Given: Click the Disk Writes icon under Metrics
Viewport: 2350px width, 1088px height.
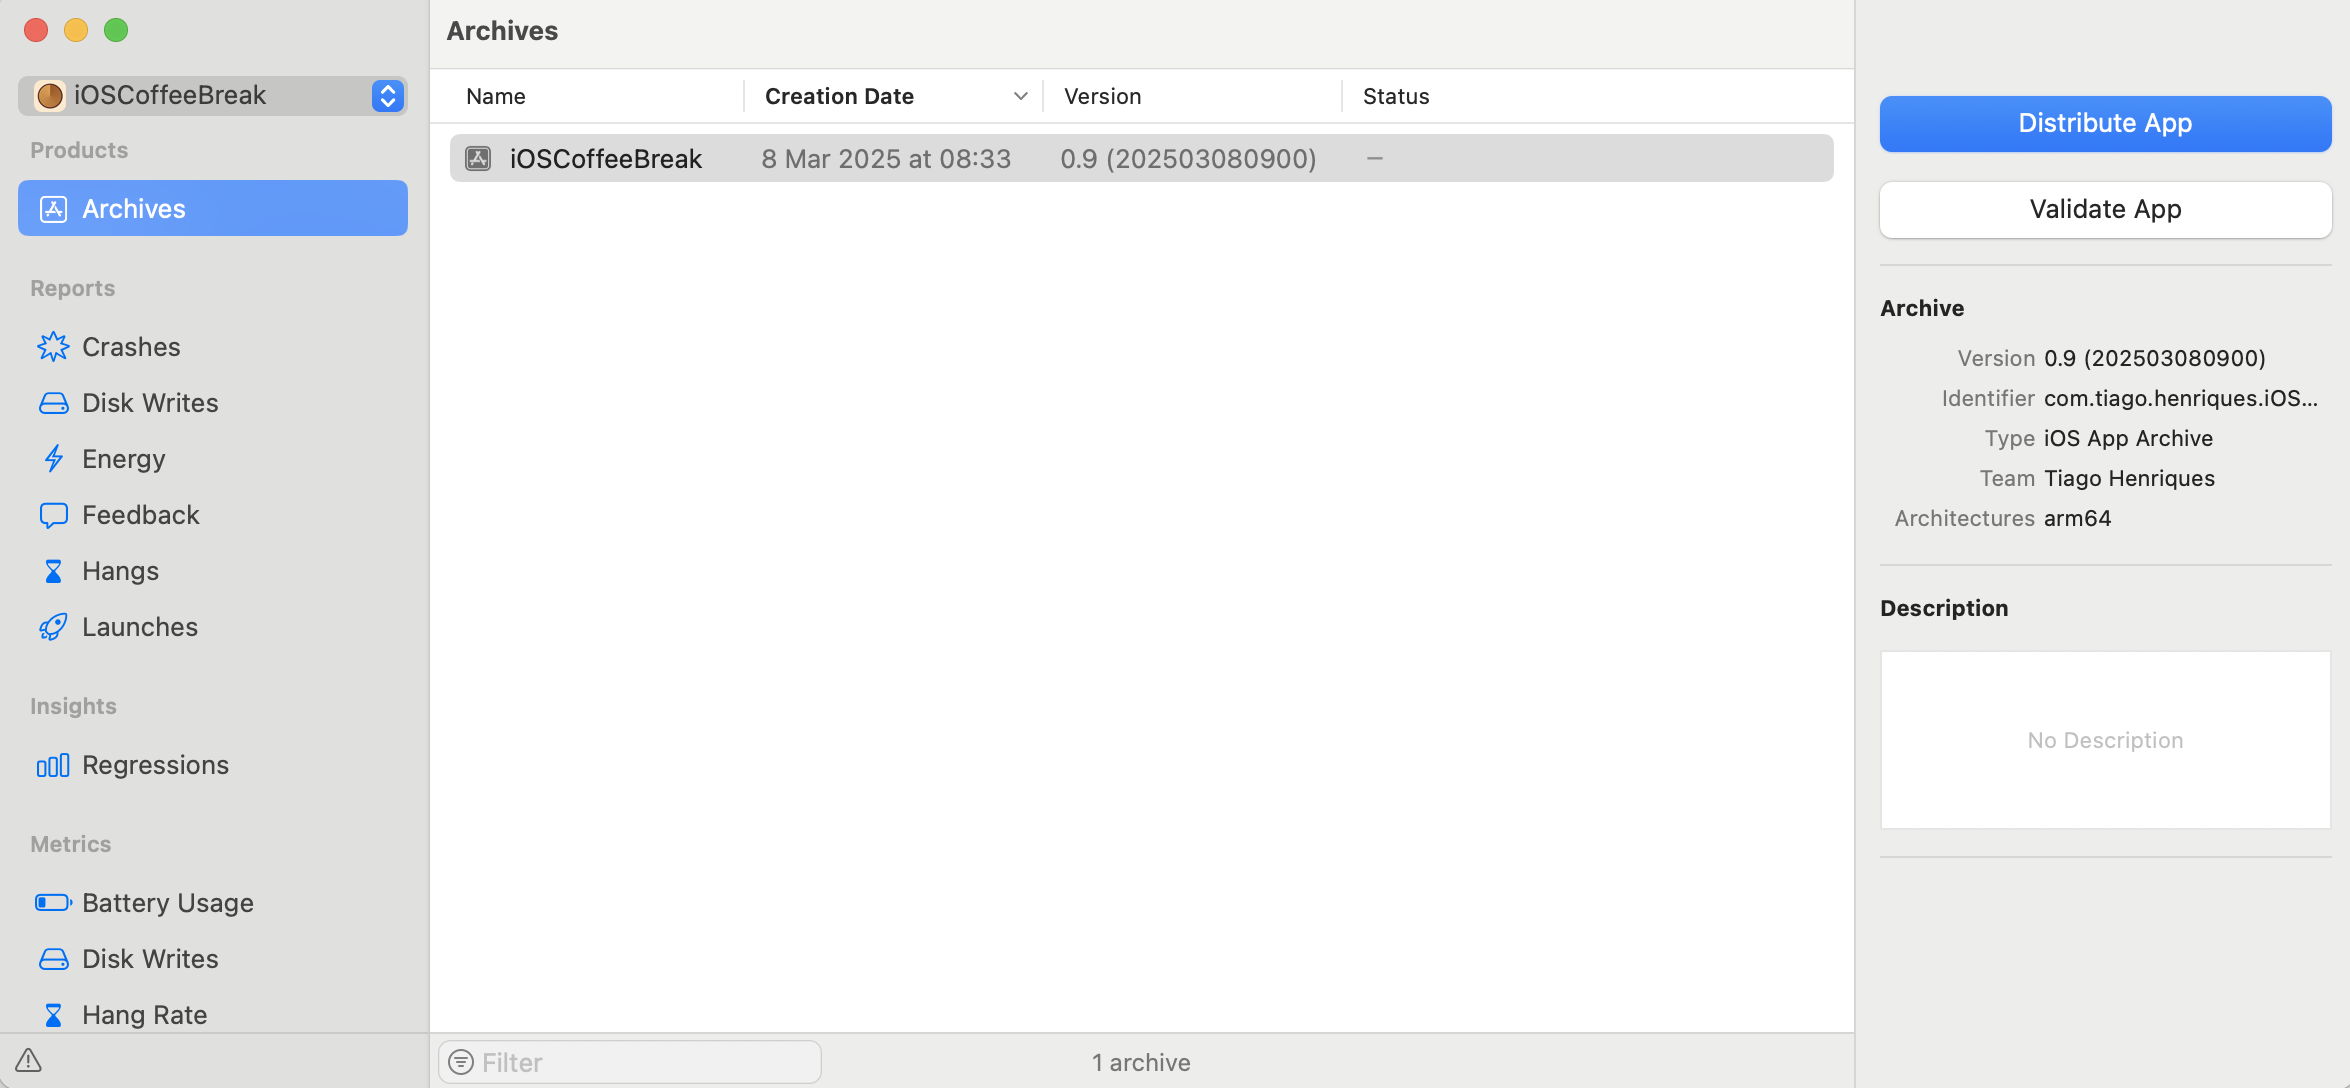Looking at the screenshot, I should pos(53,958).
